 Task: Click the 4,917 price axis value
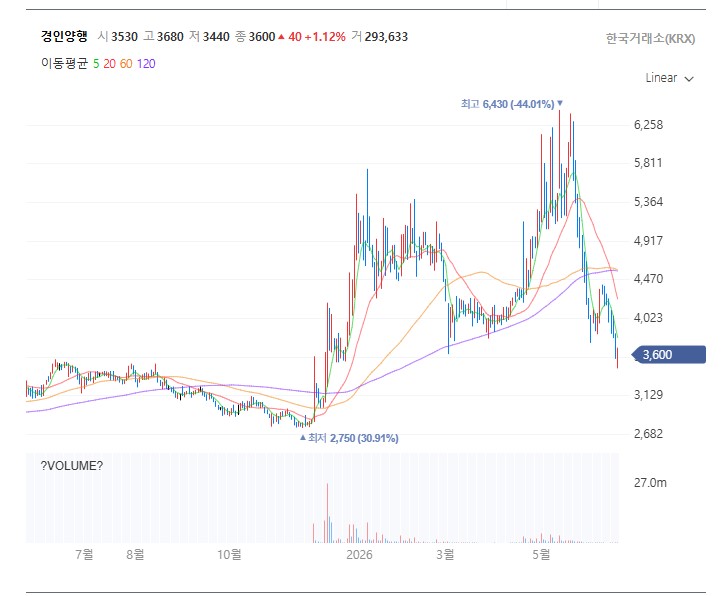(x=648, y=240)
